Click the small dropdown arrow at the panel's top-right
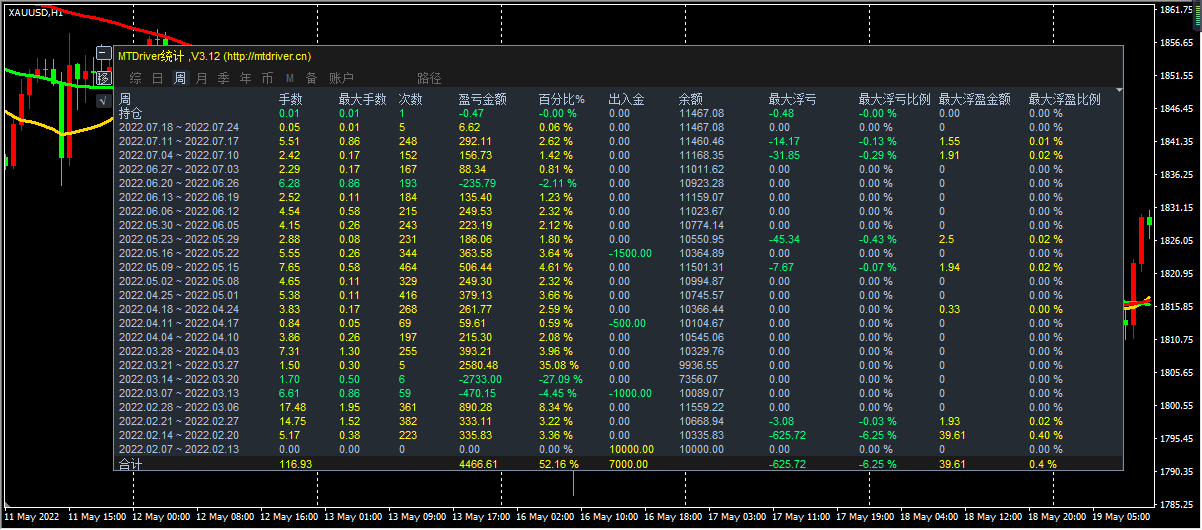1202x530 pixels. [1118, 90]
